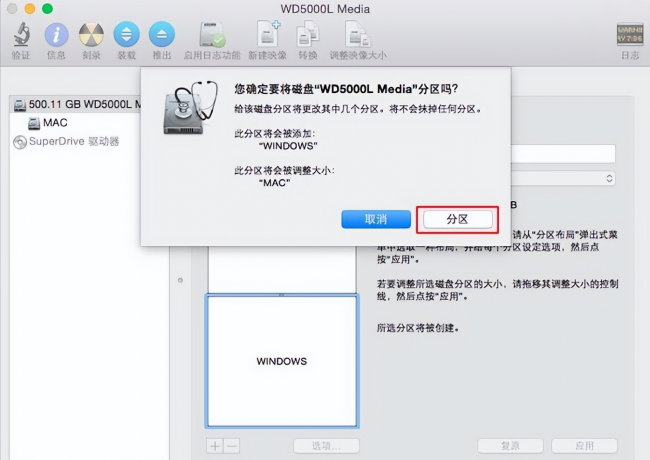The image size is (650, 460).
Task: Click the "WINDOWS" text in dialog
Action: click(289, 146)
